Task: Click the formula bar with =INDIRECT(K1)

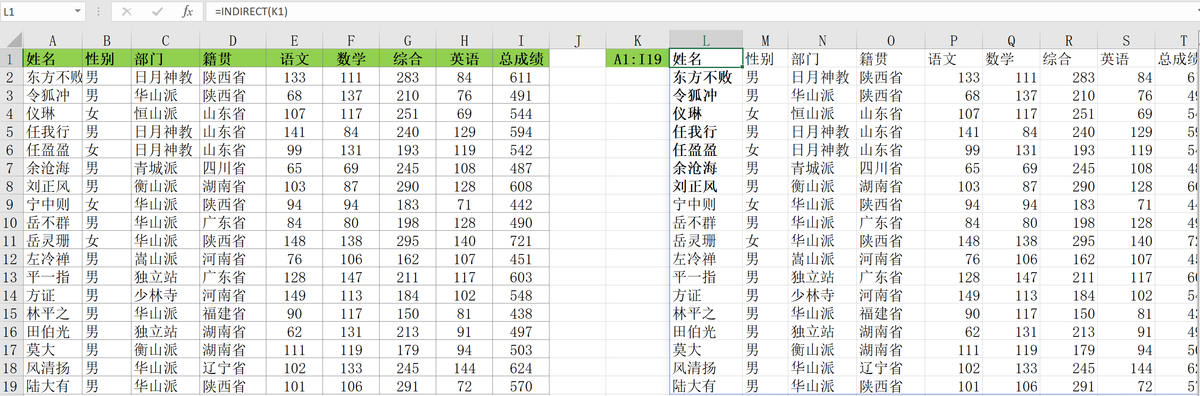Action: pos(703,11)
